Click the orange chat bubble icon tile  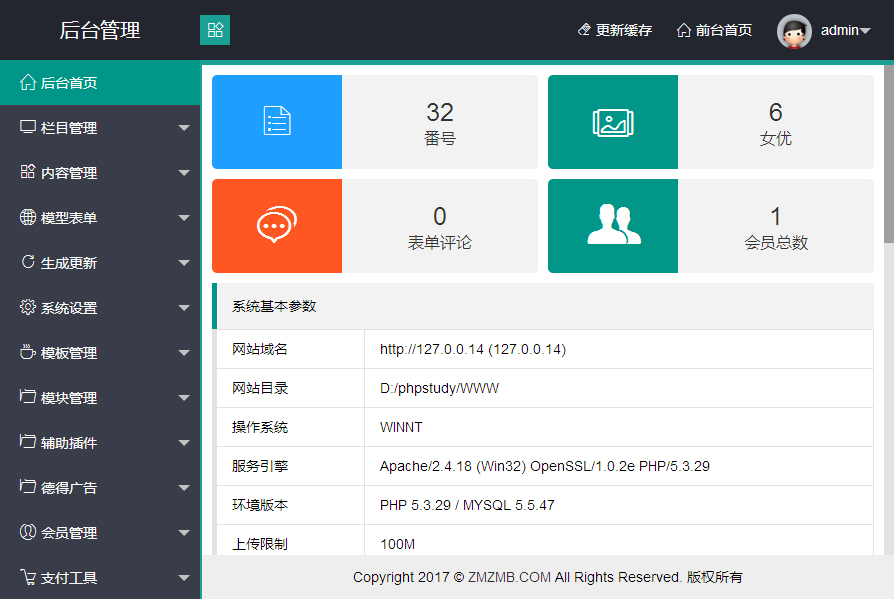point(277,226)
